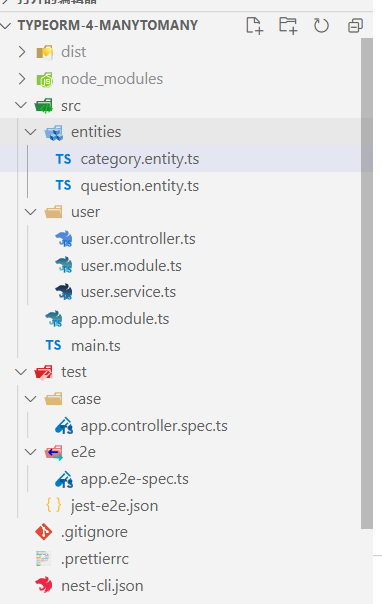This screenshot has width=382, height=604.
Task: Click the TS icon of main.ts
Action: 54,345
